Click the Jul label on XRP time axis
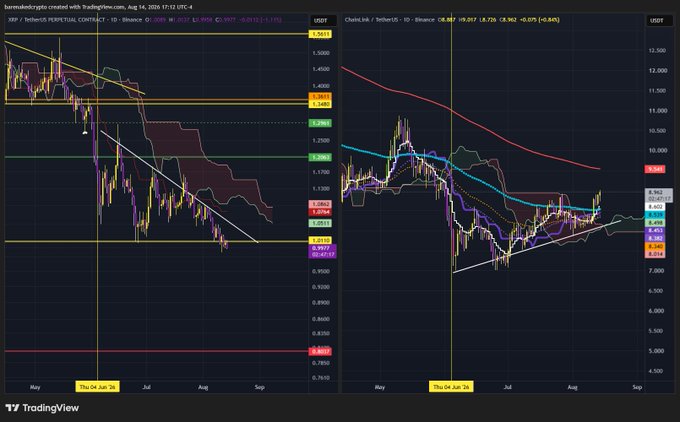 pyautogui.click(x=147, y=387)
